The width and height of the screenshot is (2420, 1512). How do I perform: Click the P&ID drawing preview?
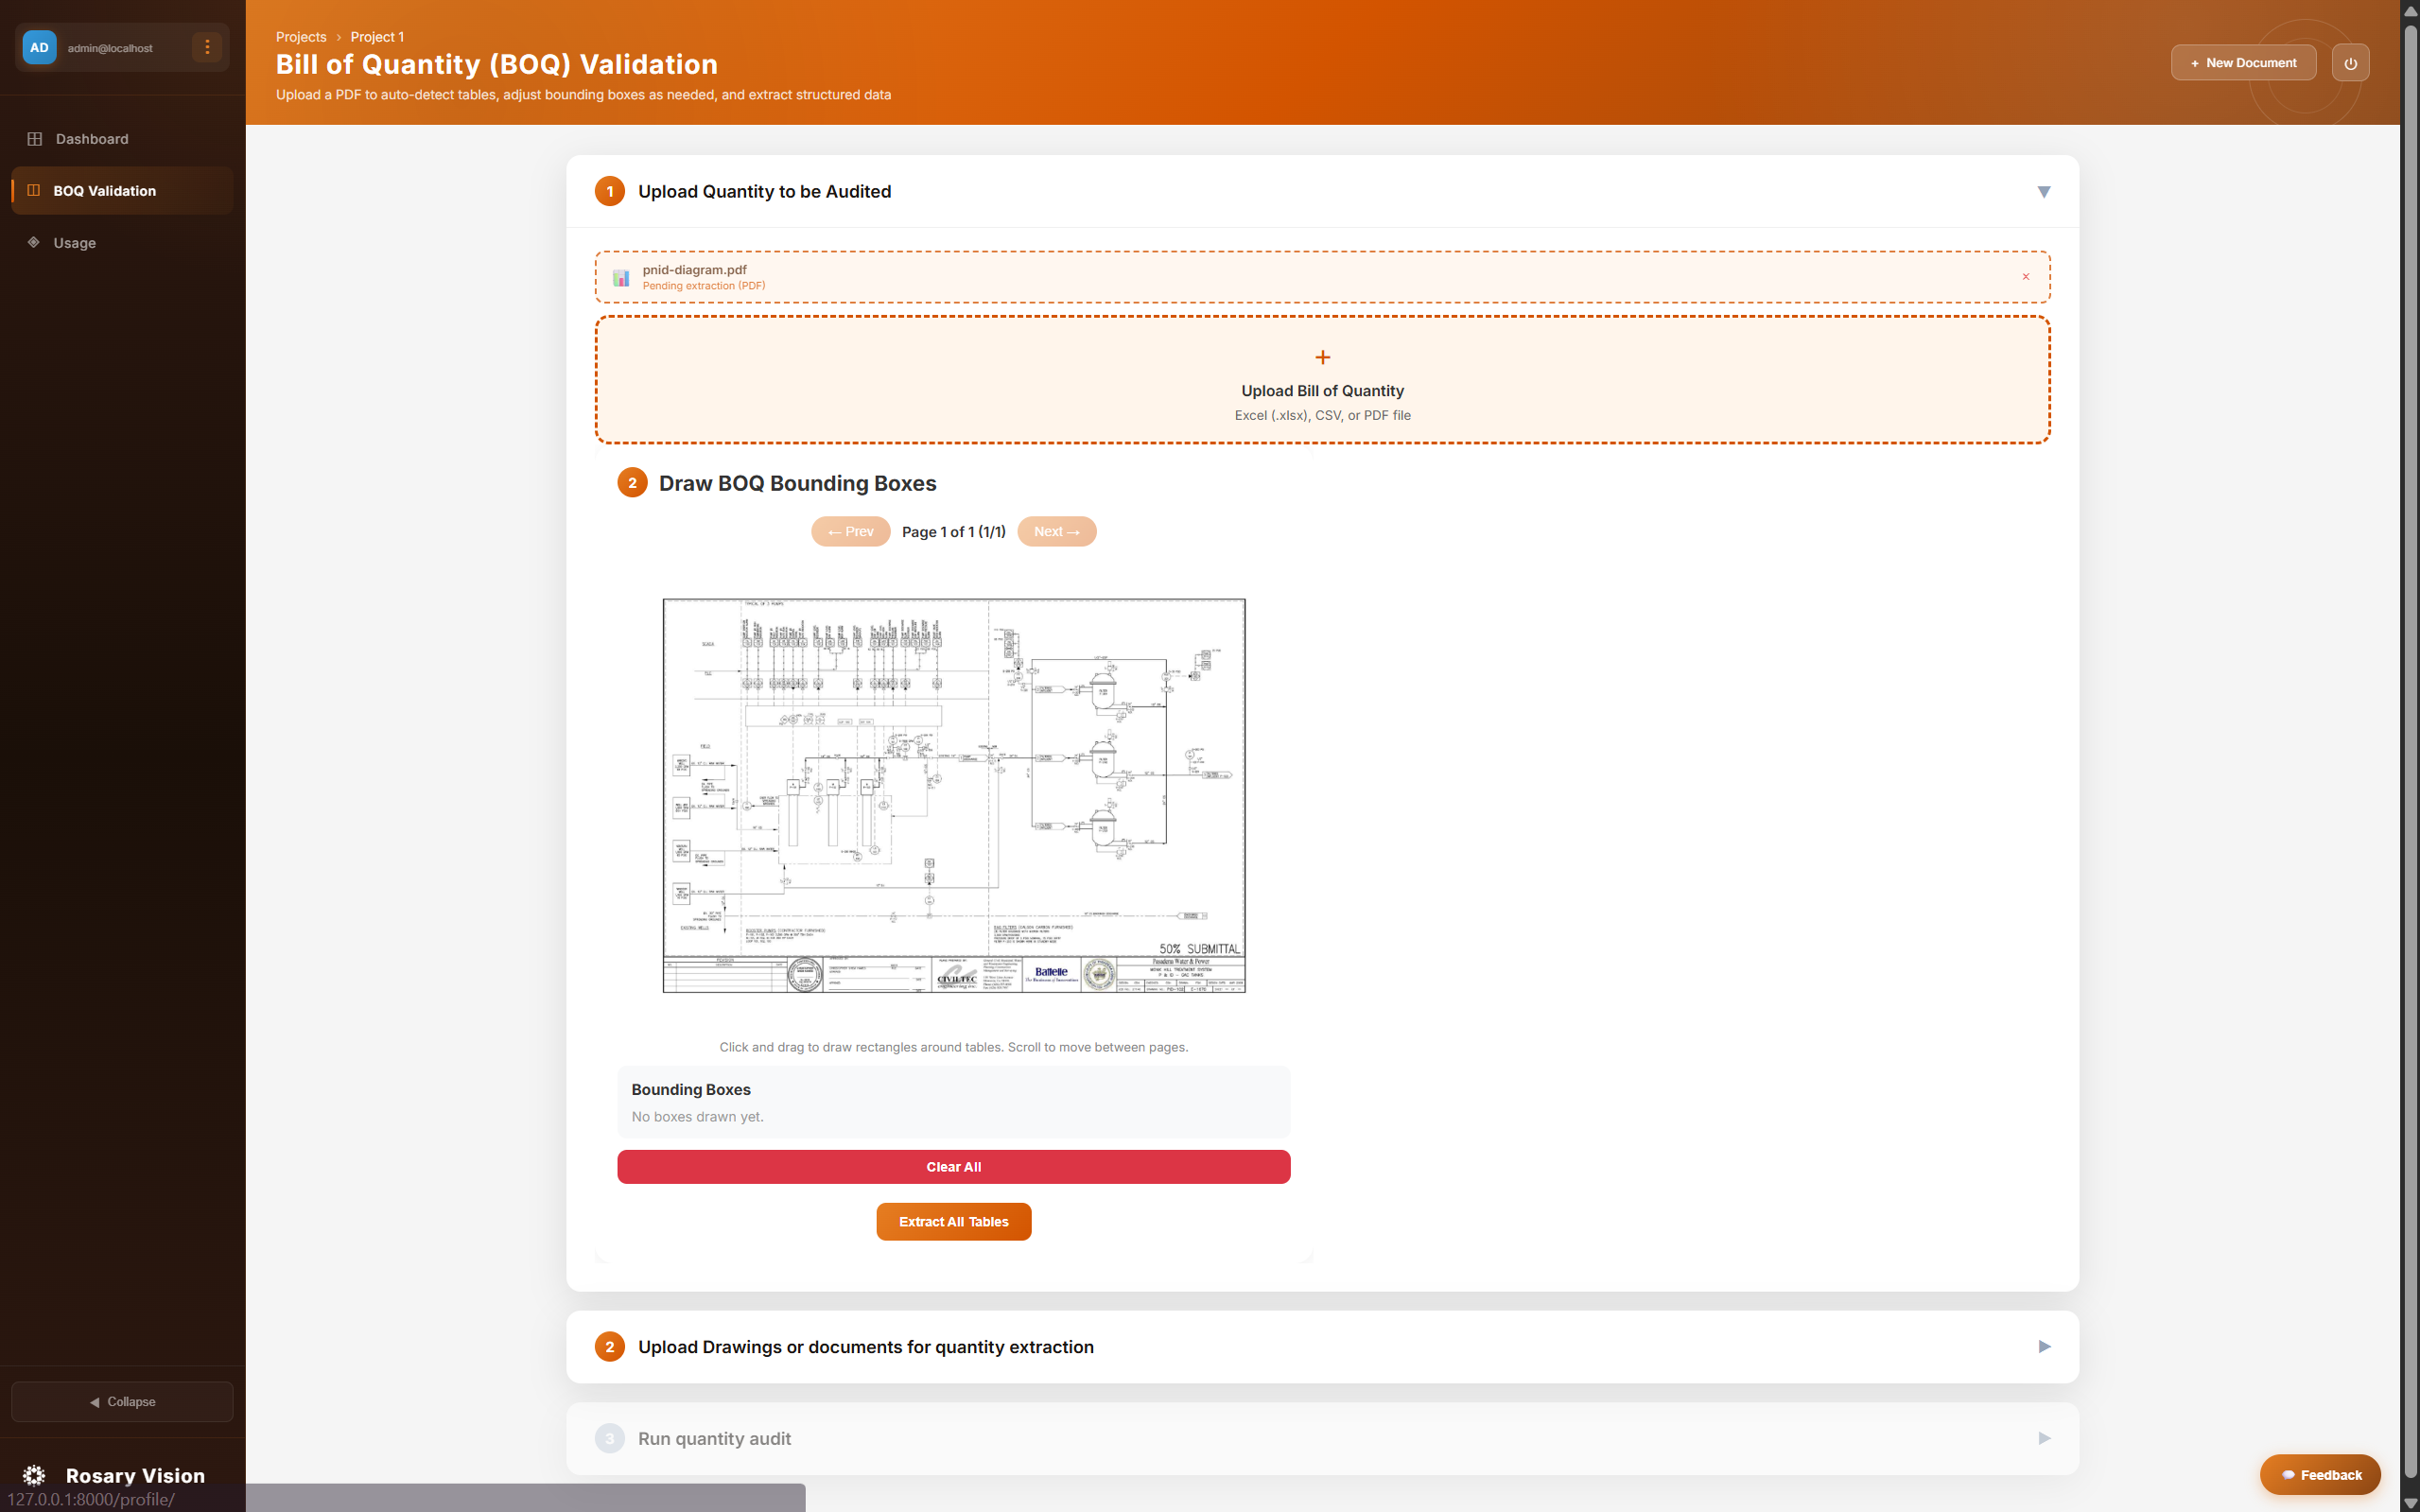953,795
